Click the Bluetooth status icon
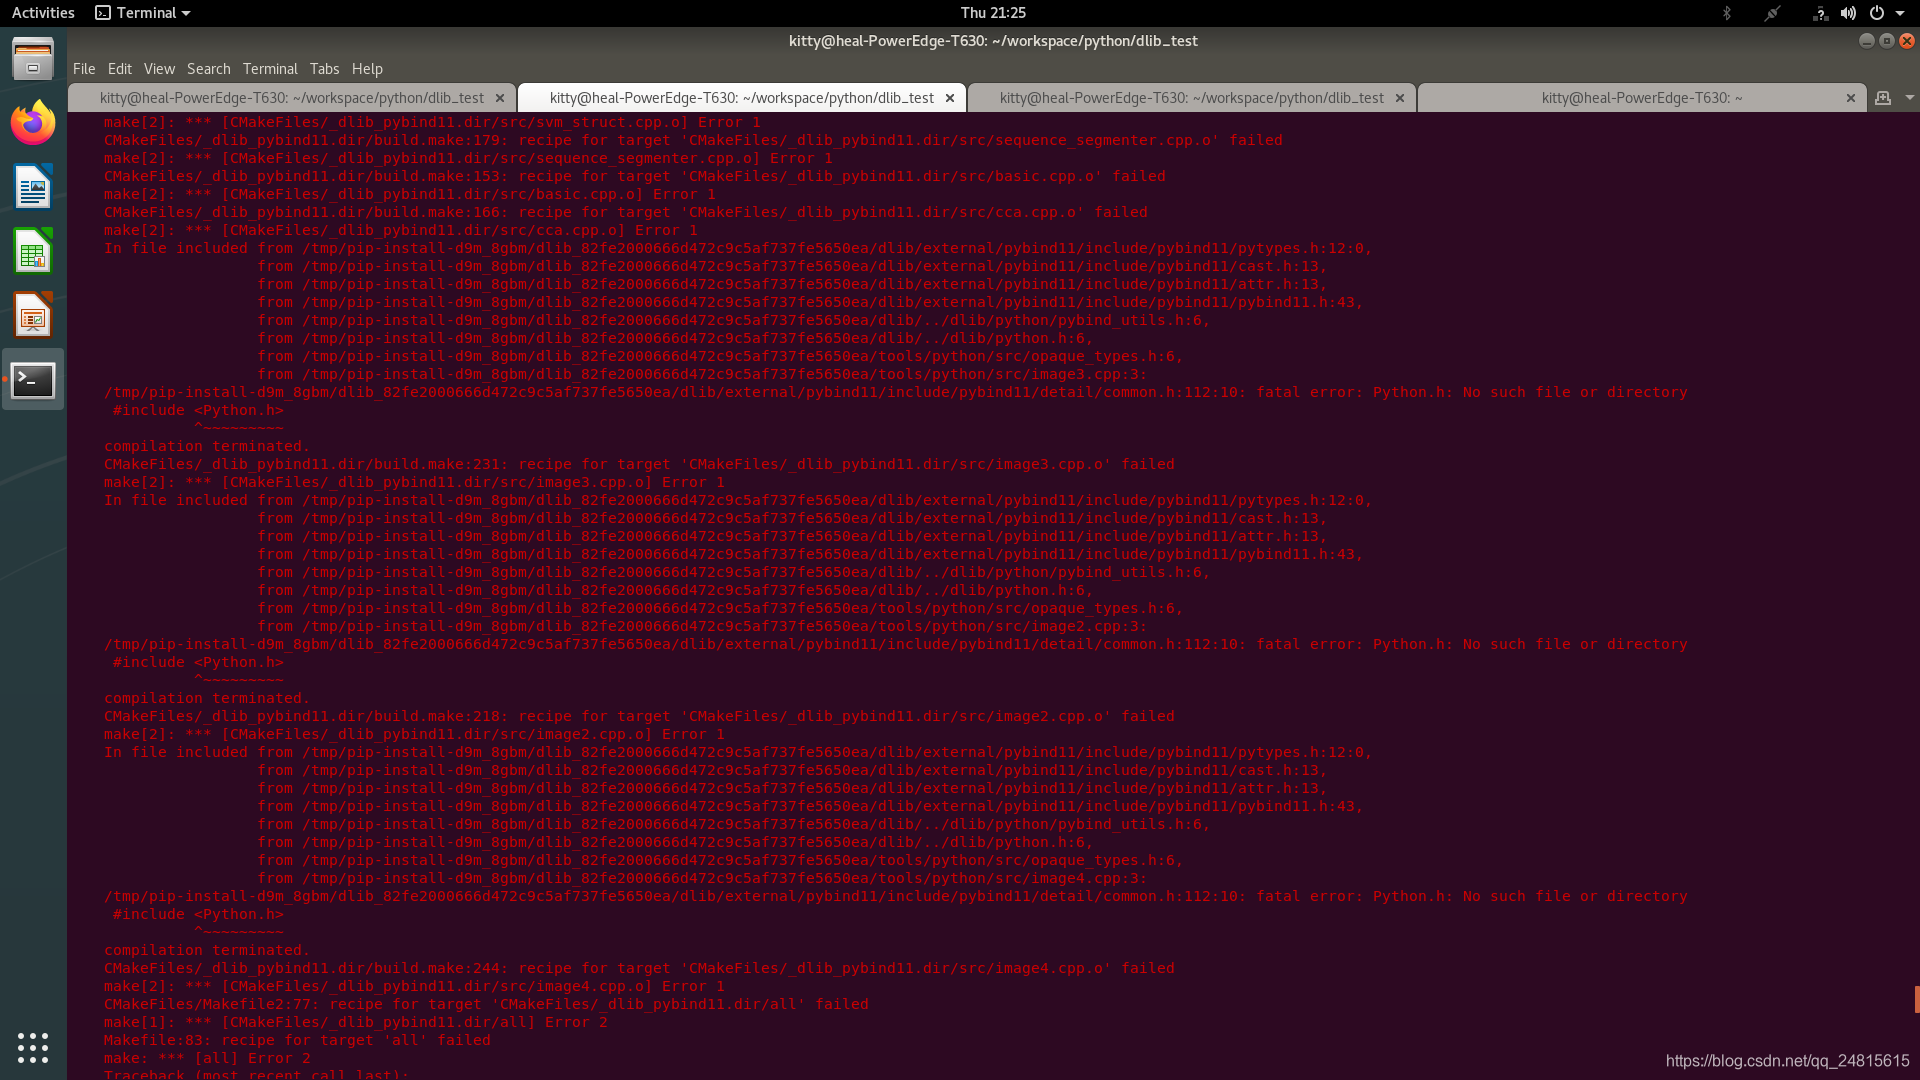The image size is (1920, 1080). click(x=1726, y=13)
